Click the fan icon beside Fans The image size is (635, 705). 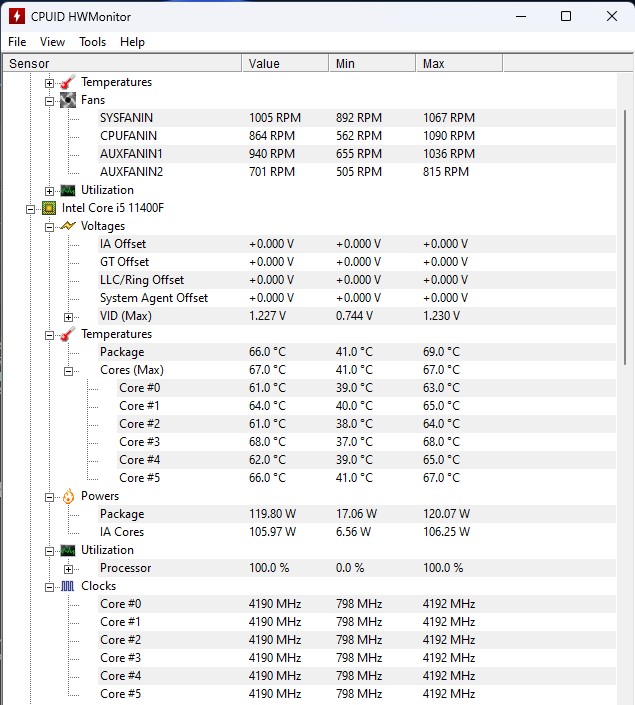click(x=68, y=100)
